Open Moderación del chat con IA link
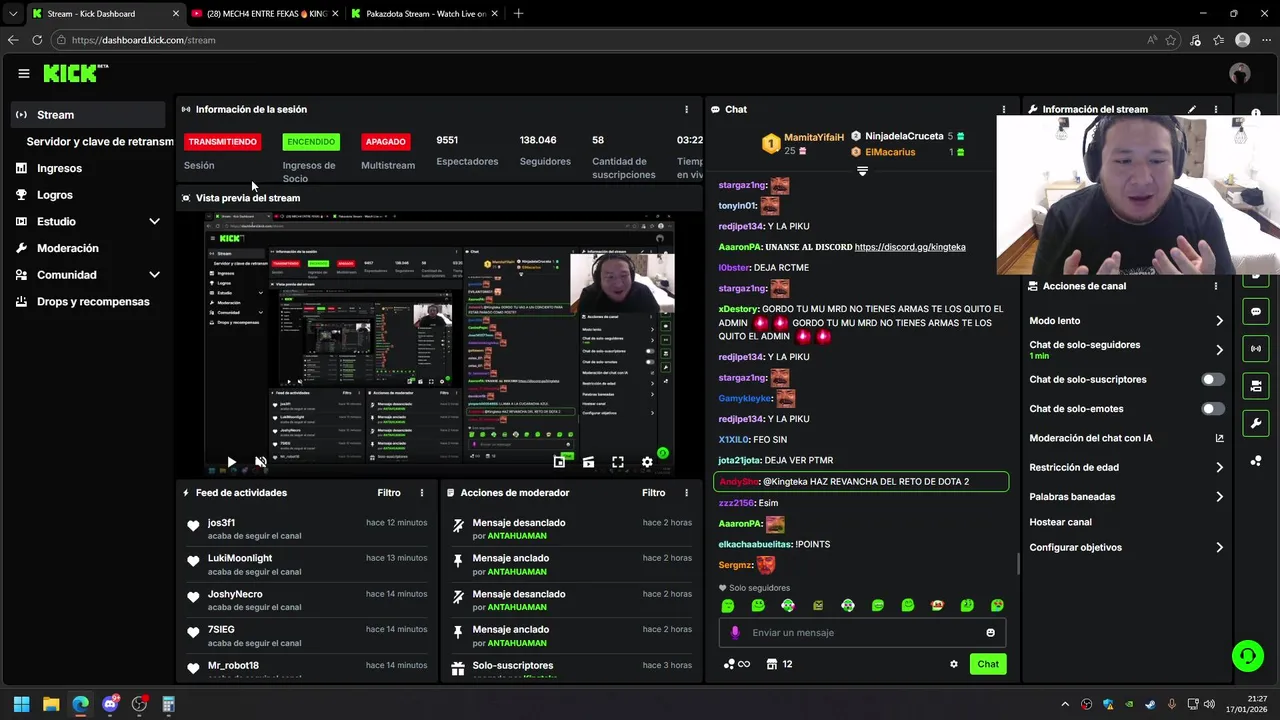This screenshot has height=720, width=1280. coord(1126,438)
